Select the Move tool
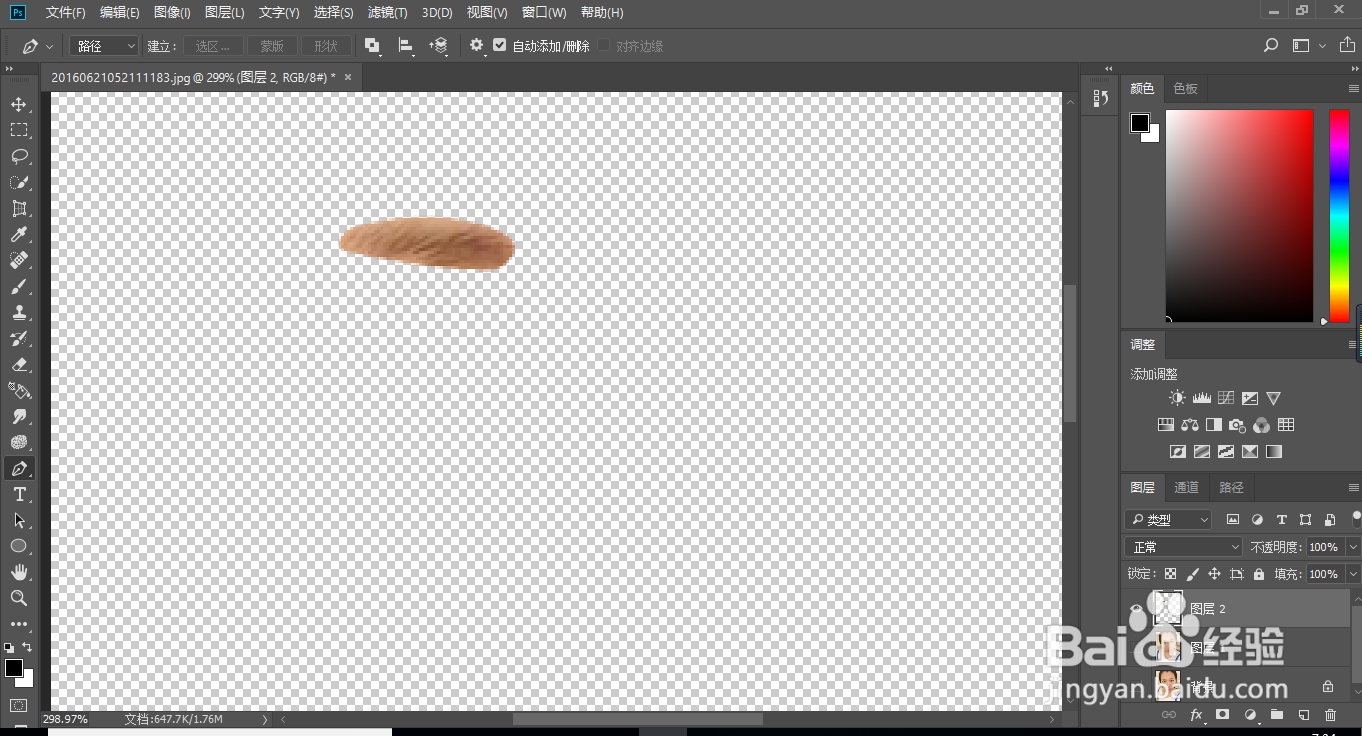Screen dimensions: 1362x736 (x=18, y=105)
